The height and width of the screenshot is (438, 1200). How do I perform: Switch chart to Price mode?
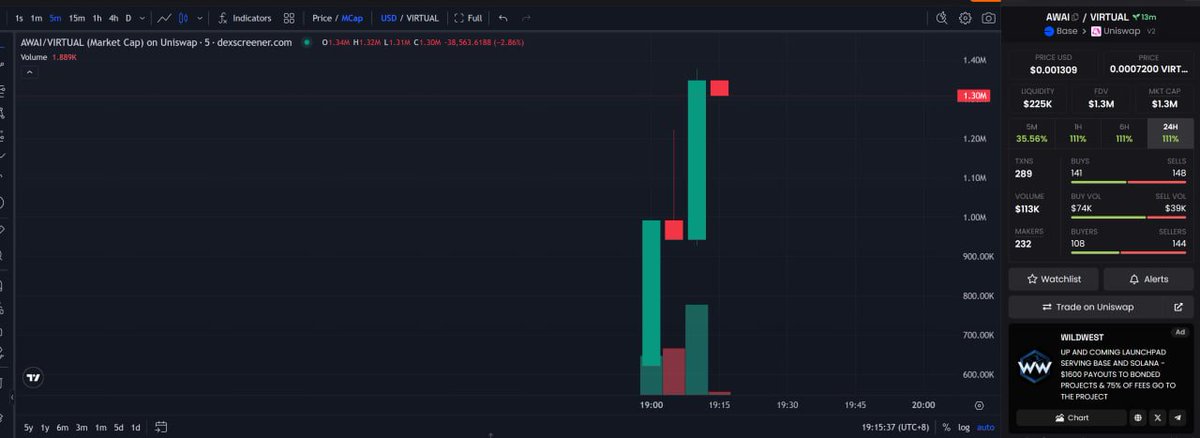322,18
